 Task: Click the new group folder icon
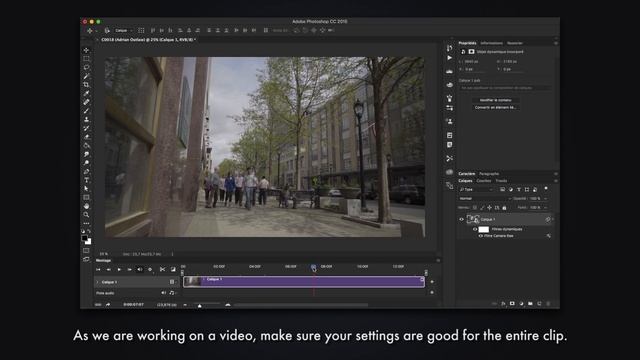click(x=530, y=304)
